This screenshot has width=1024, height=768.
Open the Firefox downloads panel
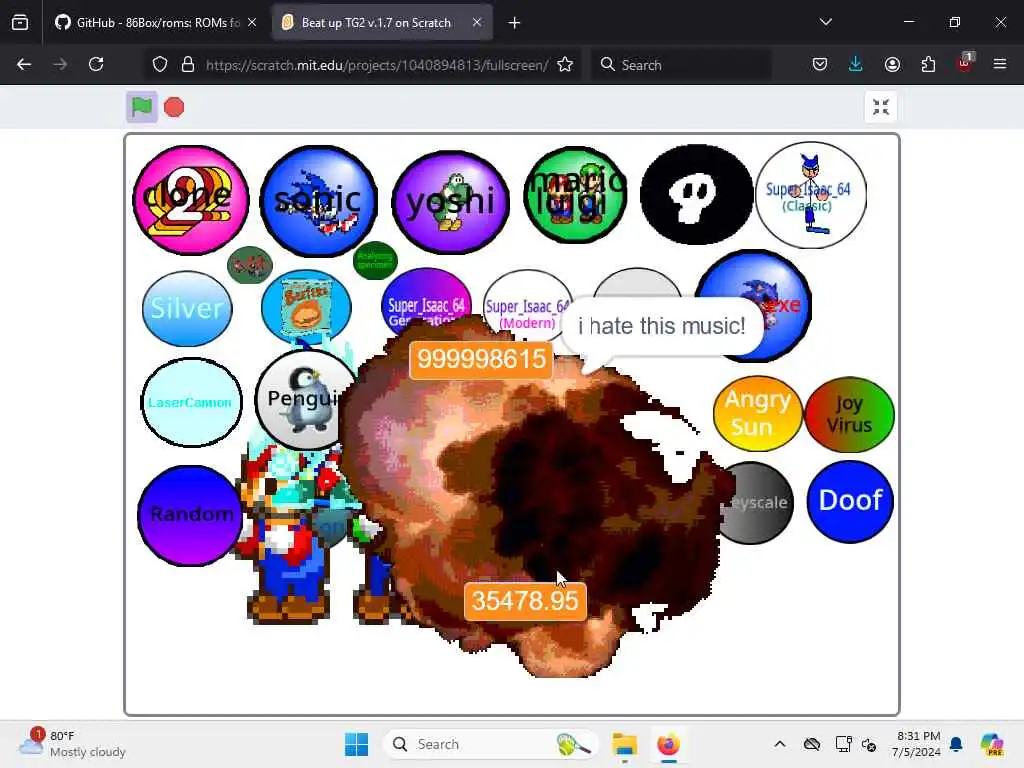pyautogui.click(x=856, y=64)
